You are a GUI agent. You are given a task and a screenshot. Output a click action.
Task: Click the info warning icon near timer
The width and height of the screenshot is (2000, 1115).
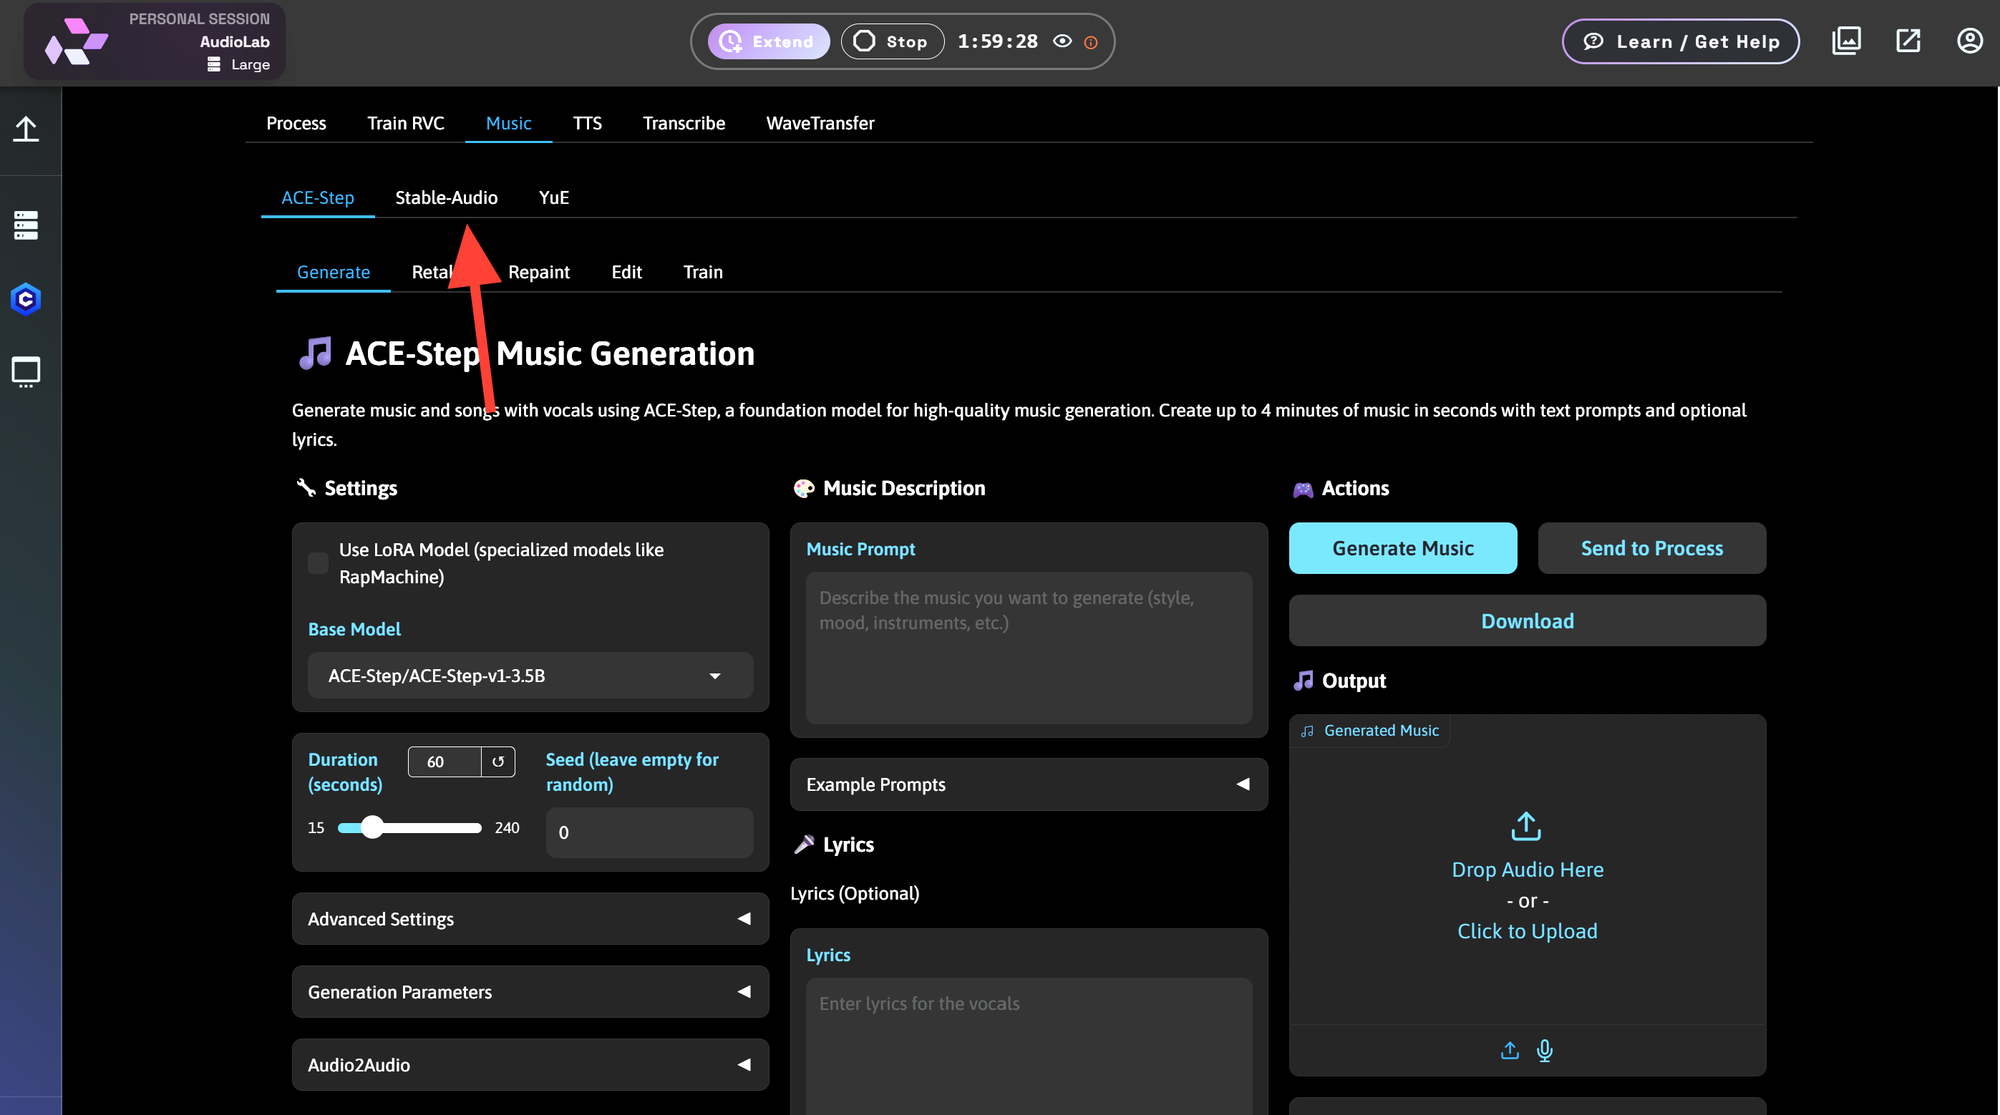coord(1091,42)
